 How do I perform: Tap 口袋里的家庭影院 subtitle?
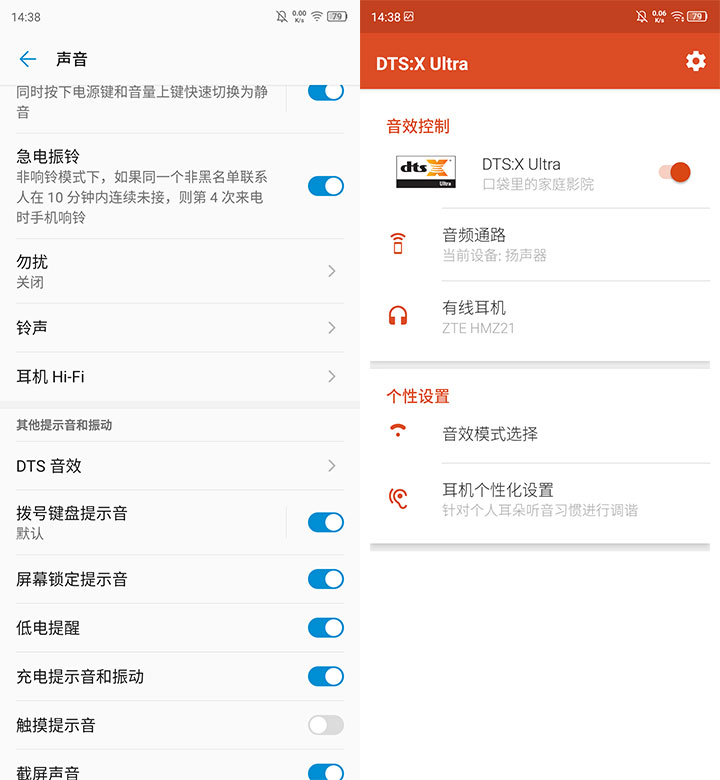coord(538,185)
